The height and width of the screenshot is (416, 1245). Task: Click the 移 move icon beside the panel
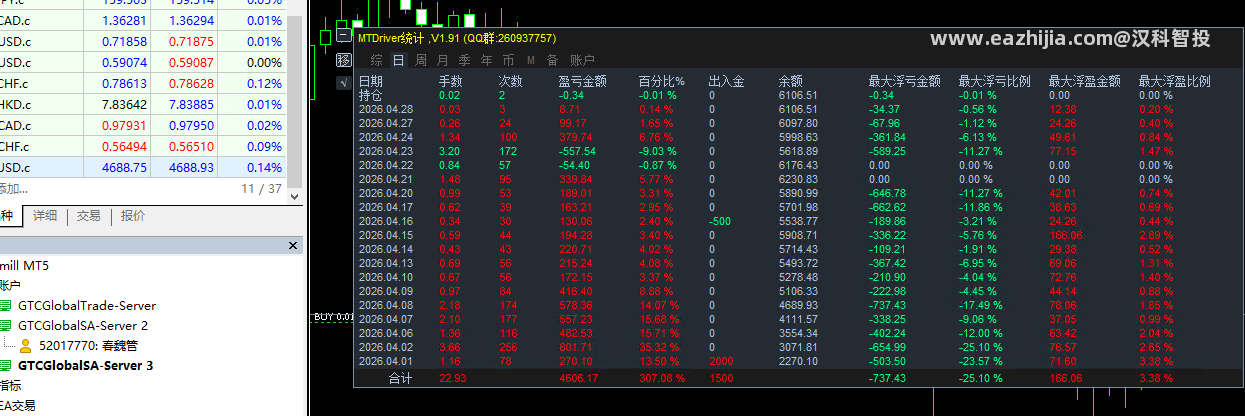(x=345, y=60)
